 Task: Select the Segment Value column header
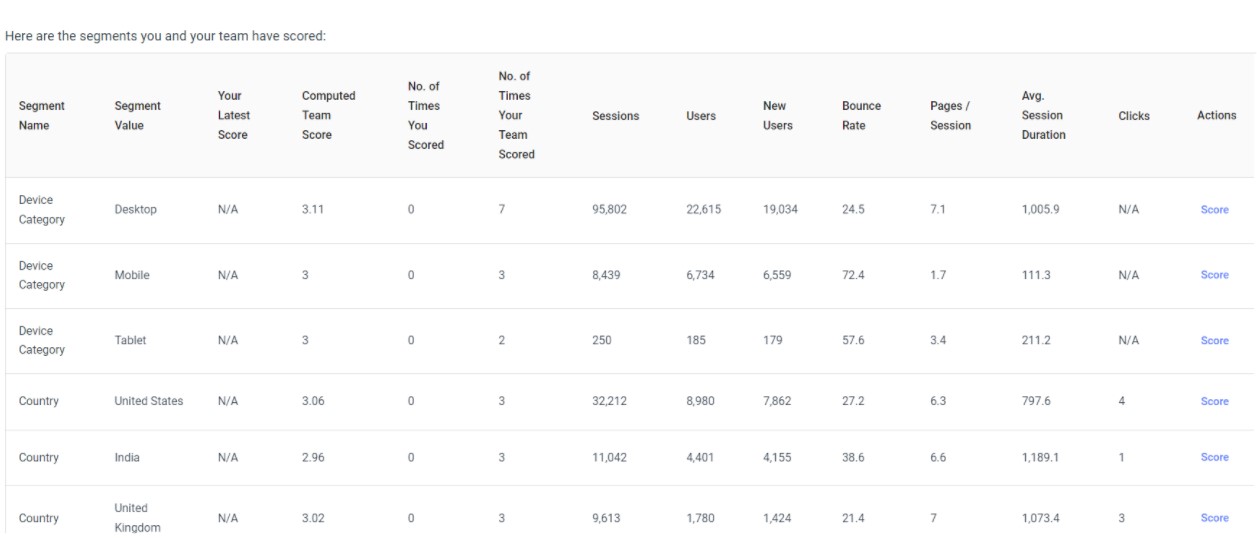click(x=138, y=116)
